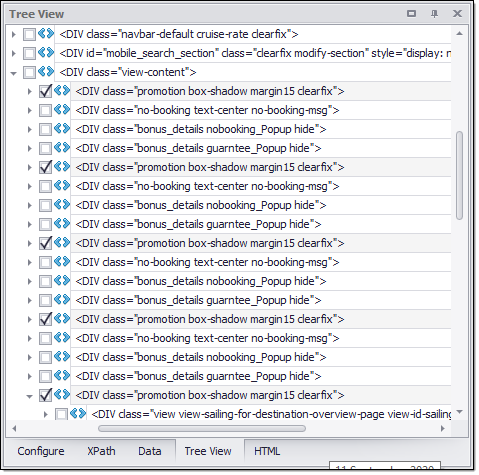
Task: Uncheck the first promotion box-shadow checkbox
Action: coord(45,91)
